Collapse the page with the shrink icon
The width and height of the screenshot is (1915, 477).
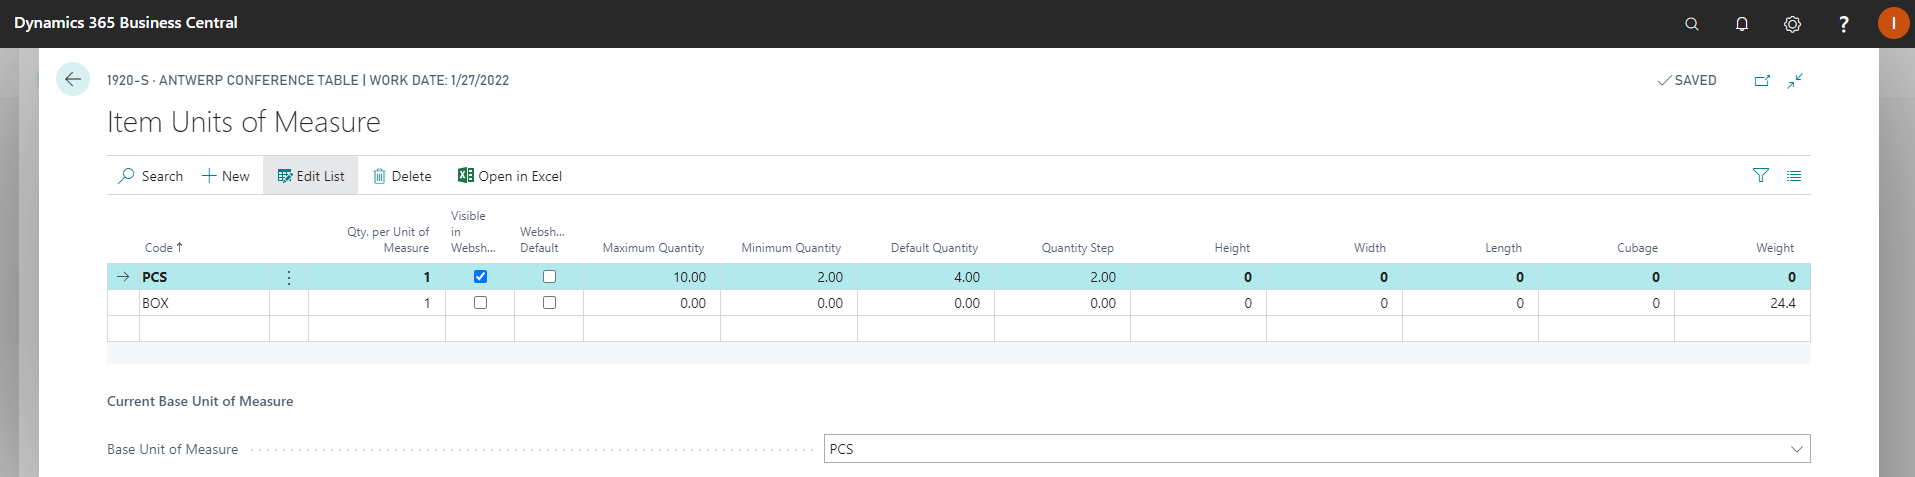coord(1795,80)
